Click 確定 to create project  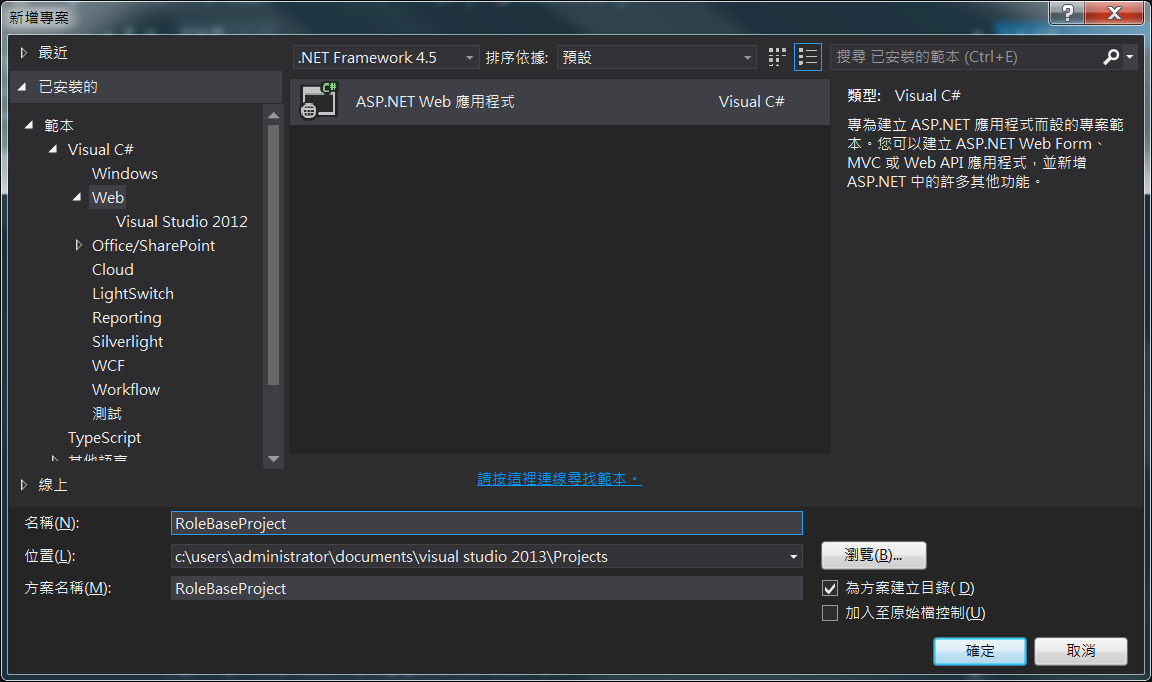point(979,651)
